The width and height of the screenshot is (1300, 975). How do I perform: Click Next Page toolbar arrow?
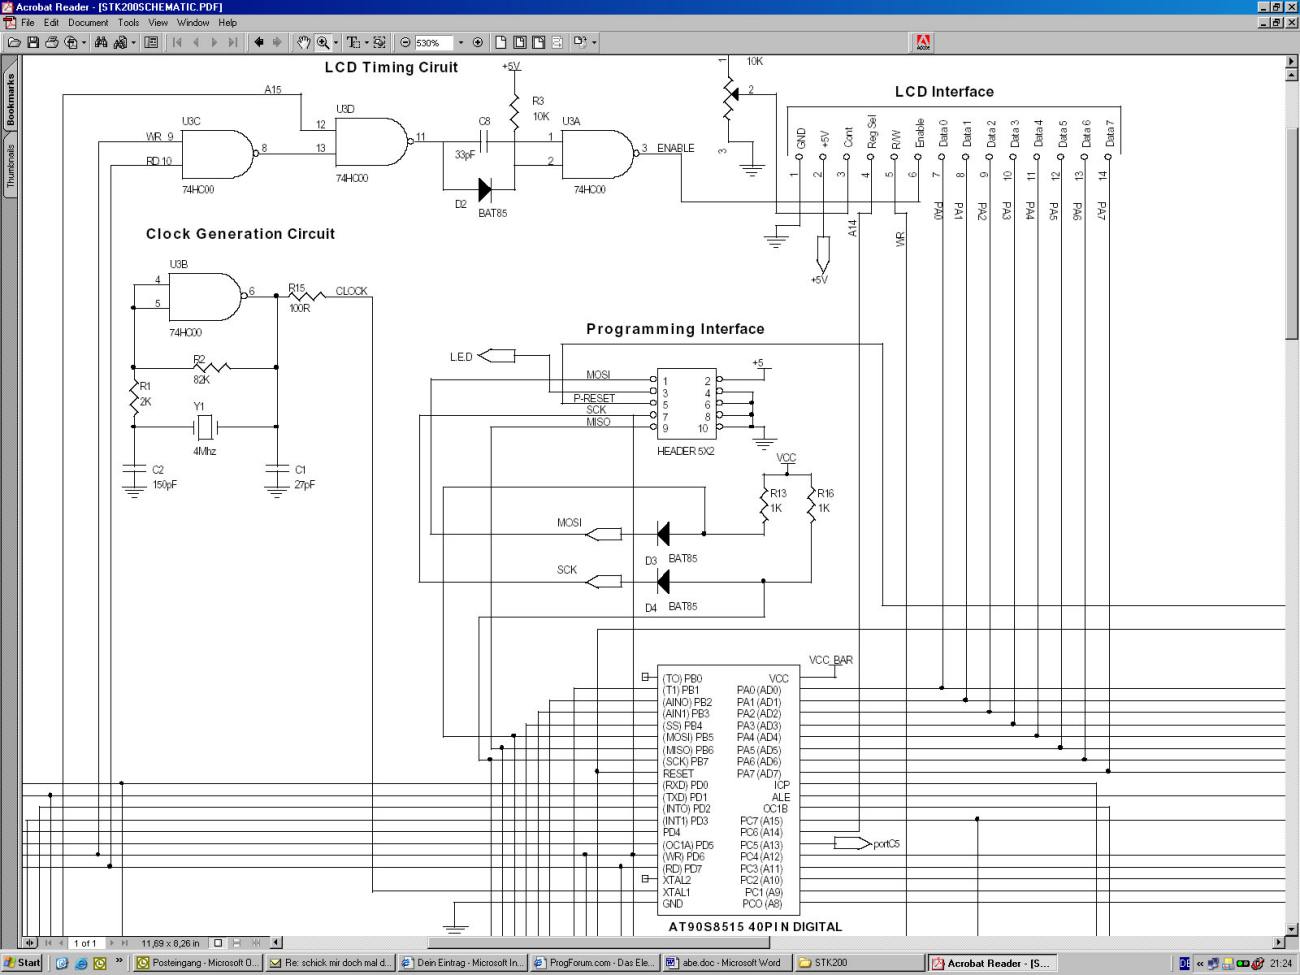coord(214,42)
